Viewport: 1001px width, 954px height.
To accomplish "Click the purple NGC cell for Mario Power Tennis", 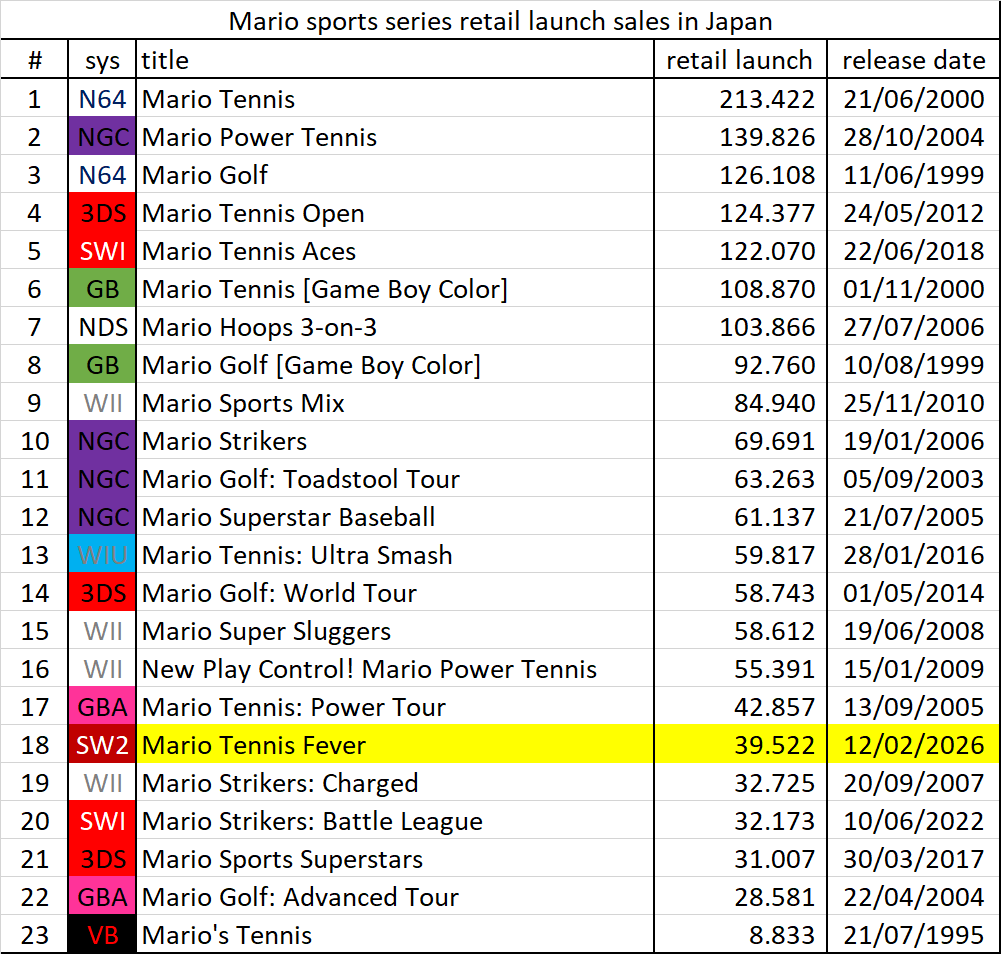I will point(102,137).
